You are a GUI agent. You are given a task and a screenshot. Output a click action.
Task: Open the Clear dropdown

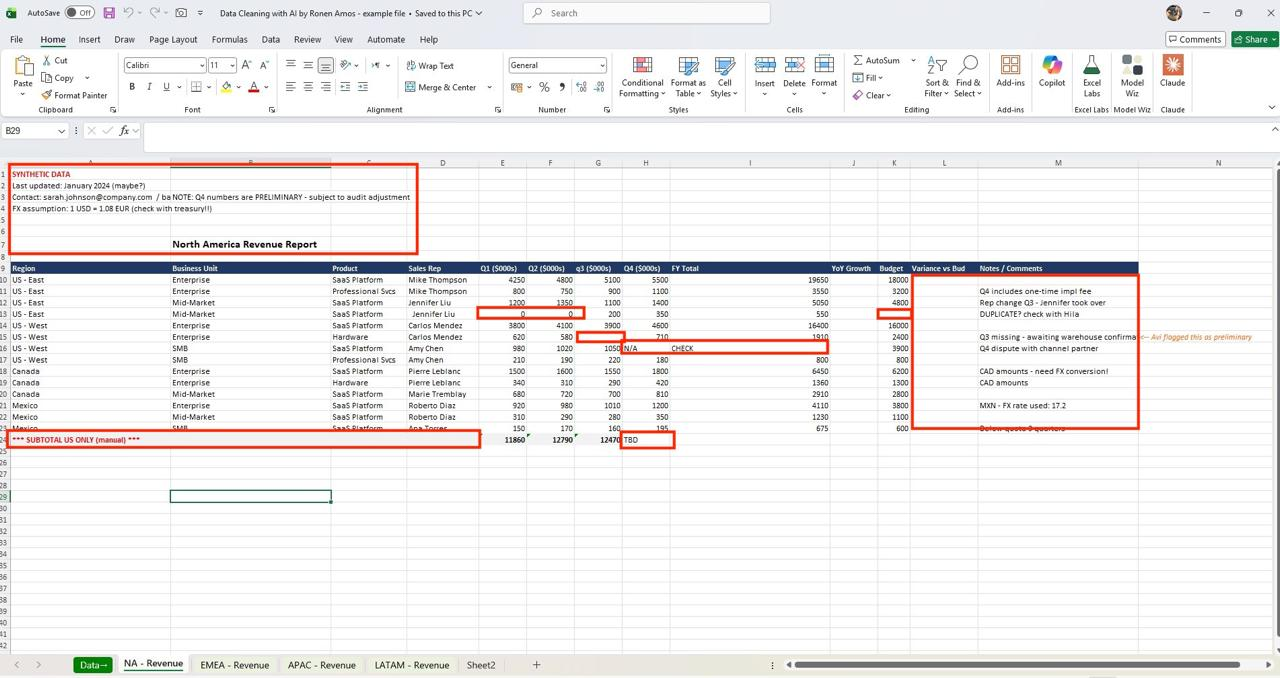coord(871,95)
